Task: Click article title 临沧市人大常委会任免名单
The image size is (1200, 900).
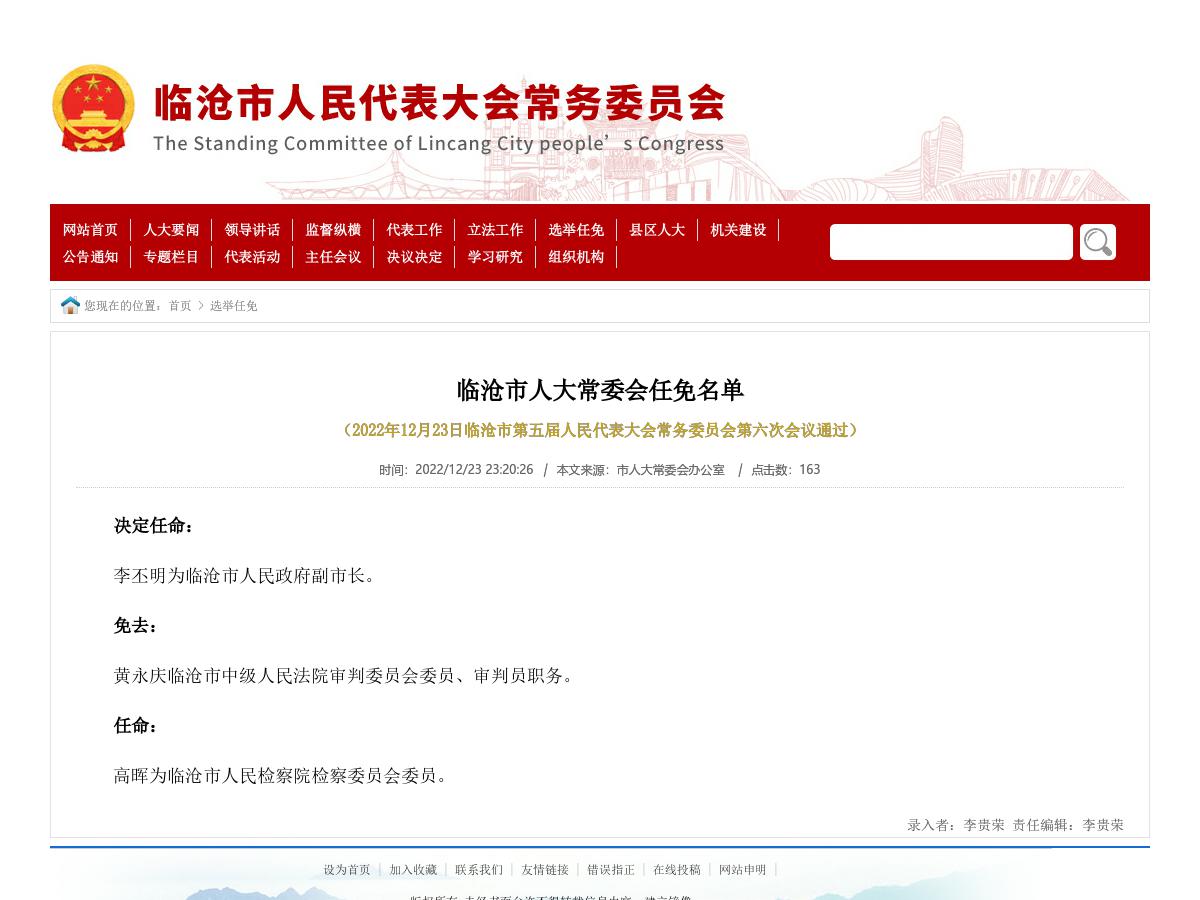Action: (x=600, y=390)
